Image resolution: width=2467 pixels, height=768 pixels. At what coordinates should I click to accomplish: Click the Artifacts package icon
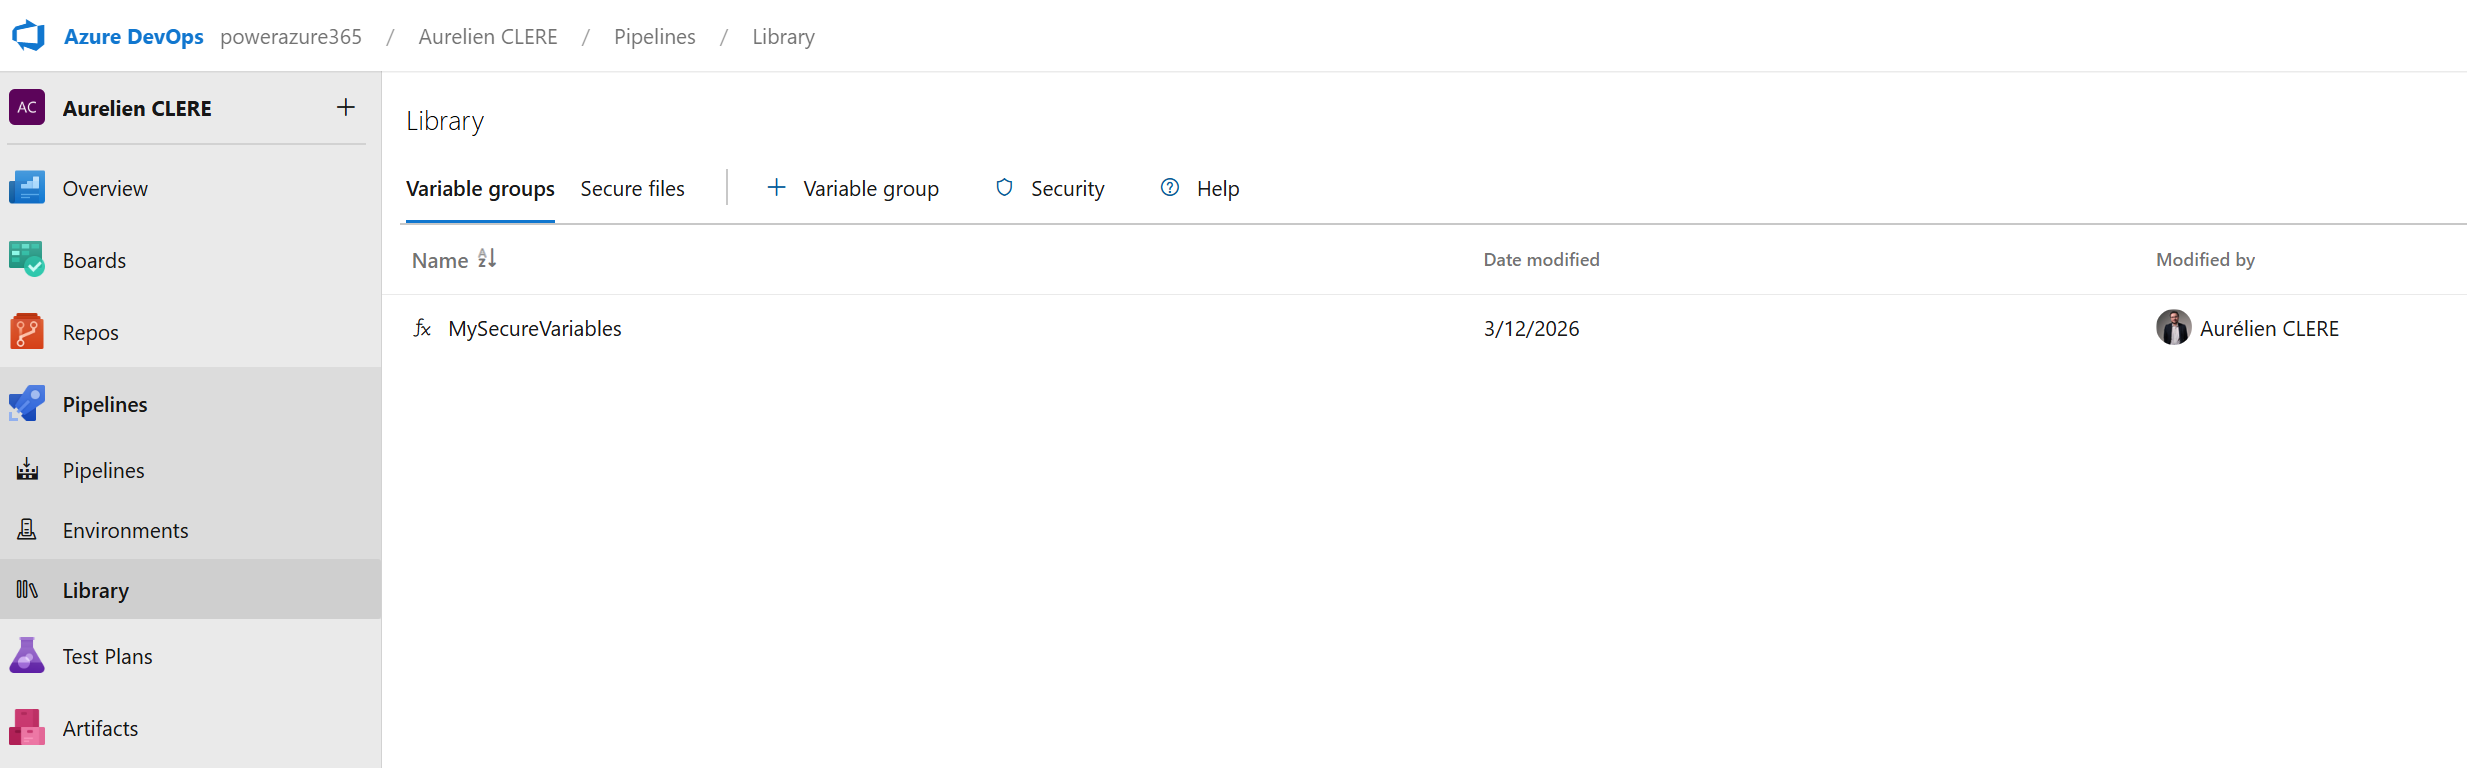(x=27, y=728)
